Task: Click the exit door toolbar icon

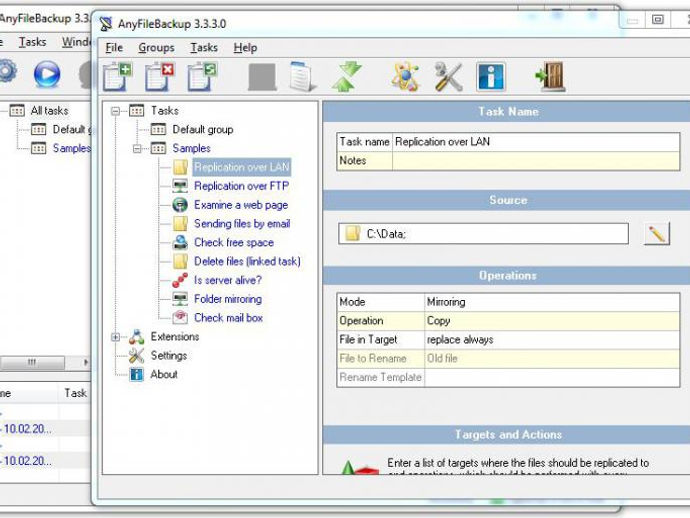Action: pyautogui.click(x=550, y=77)
